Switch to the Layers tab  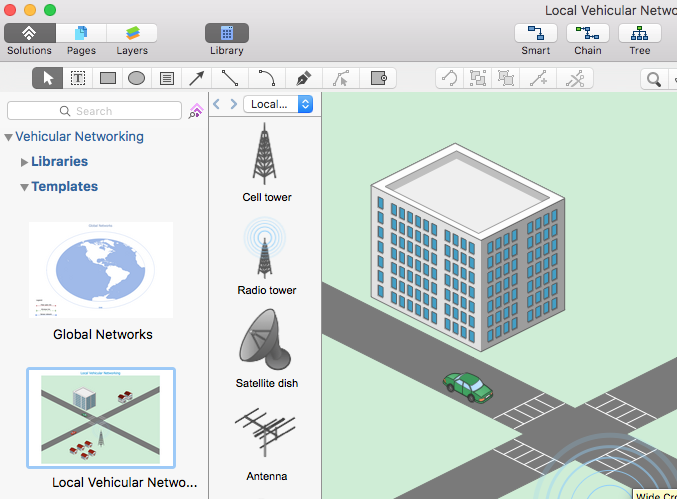coord(132,33)
